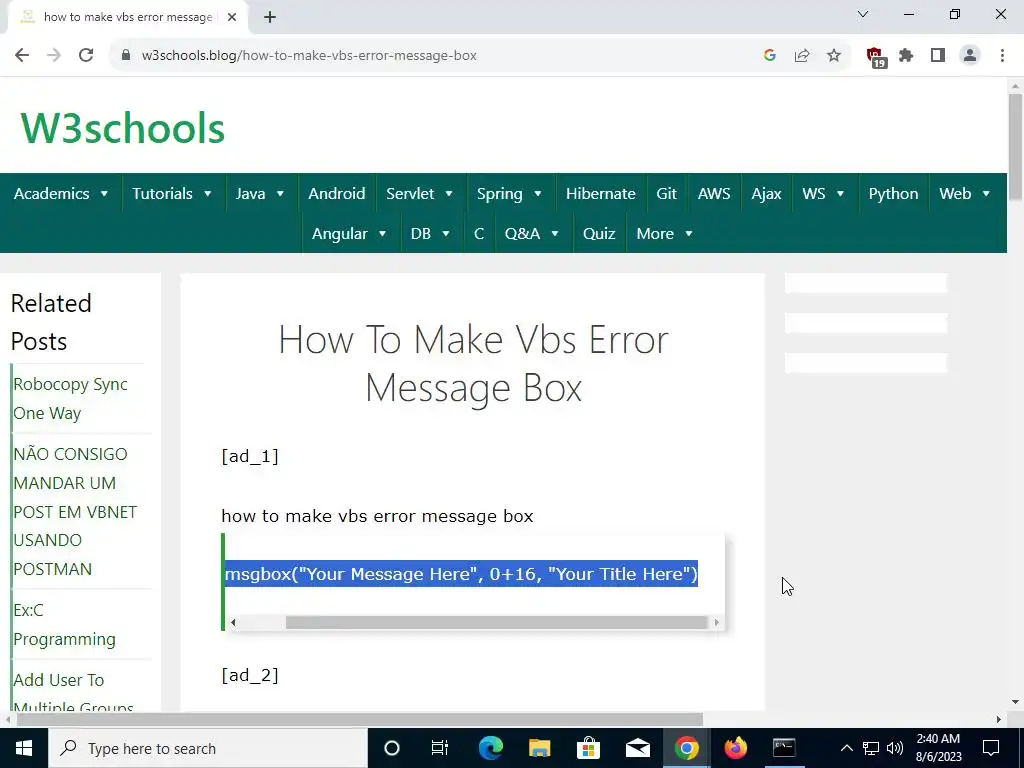Go back using the browser back arrow
Image resolution: width=1024 pixels, height=768 pixels.
[x=22, y=56]
